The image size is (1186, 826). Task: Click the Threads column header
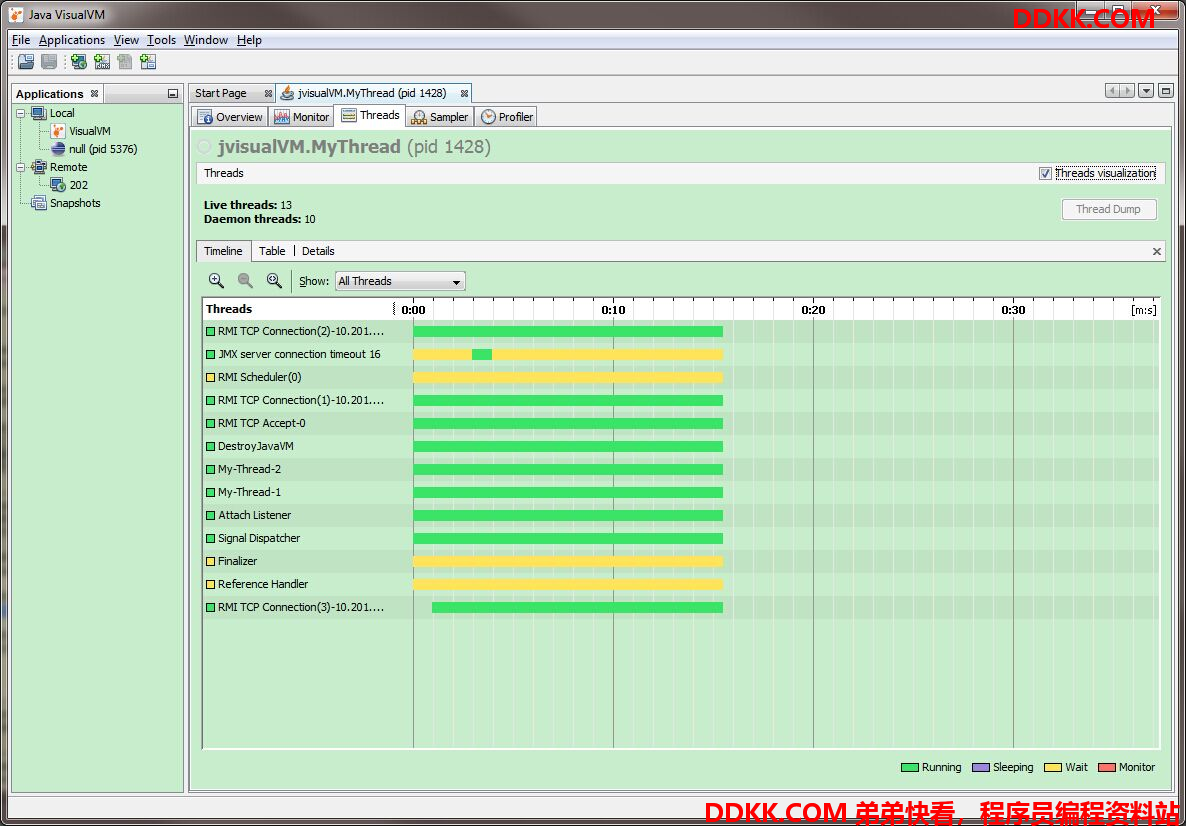pos(299,309)
